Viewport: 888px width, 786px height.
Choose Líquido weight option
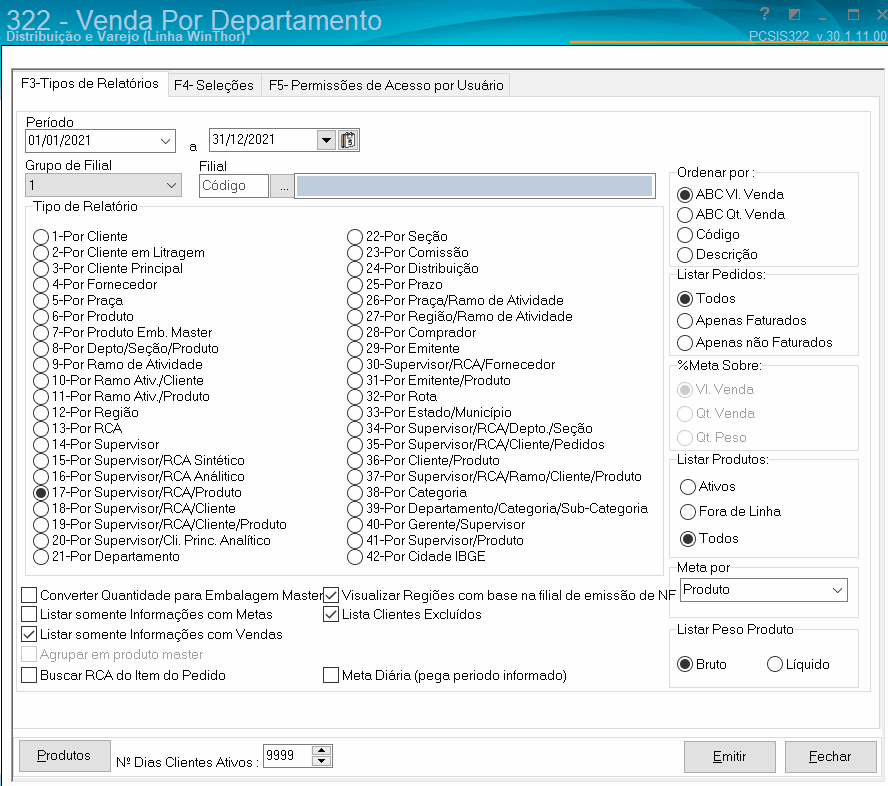[x=798, y=664]
